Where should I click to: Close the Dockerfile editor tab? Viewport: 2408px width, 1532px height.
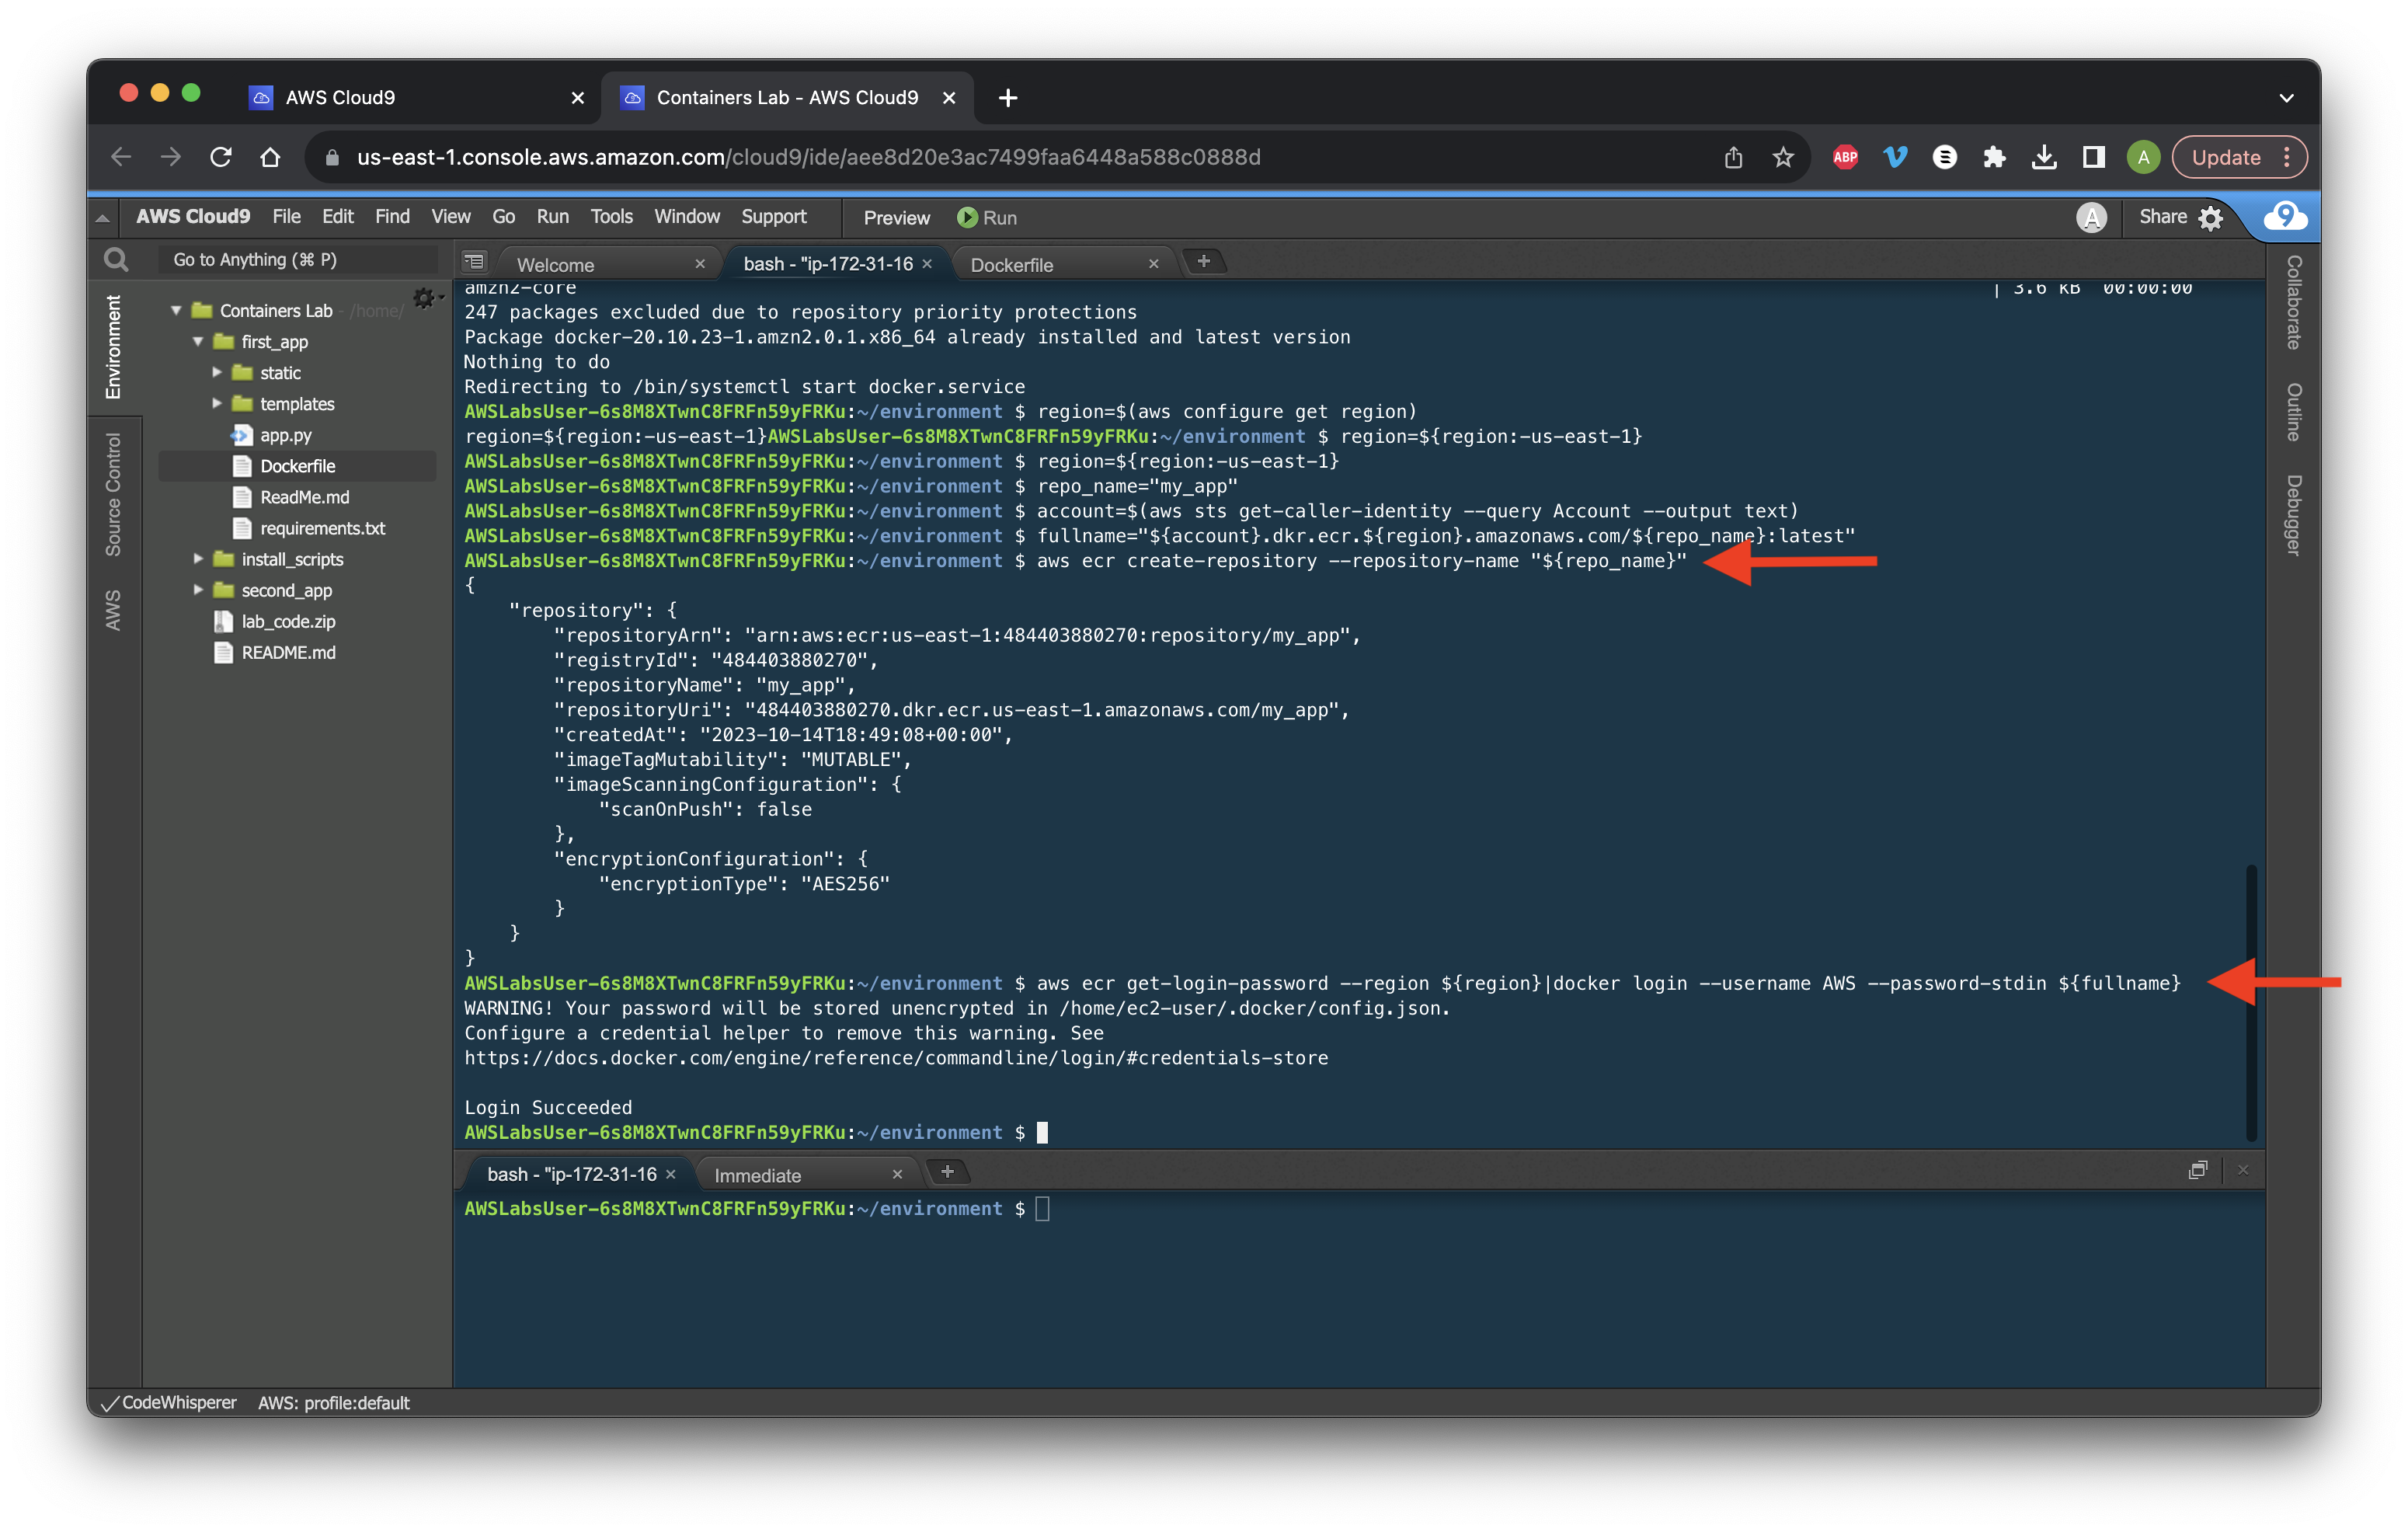coord(1153,264)
